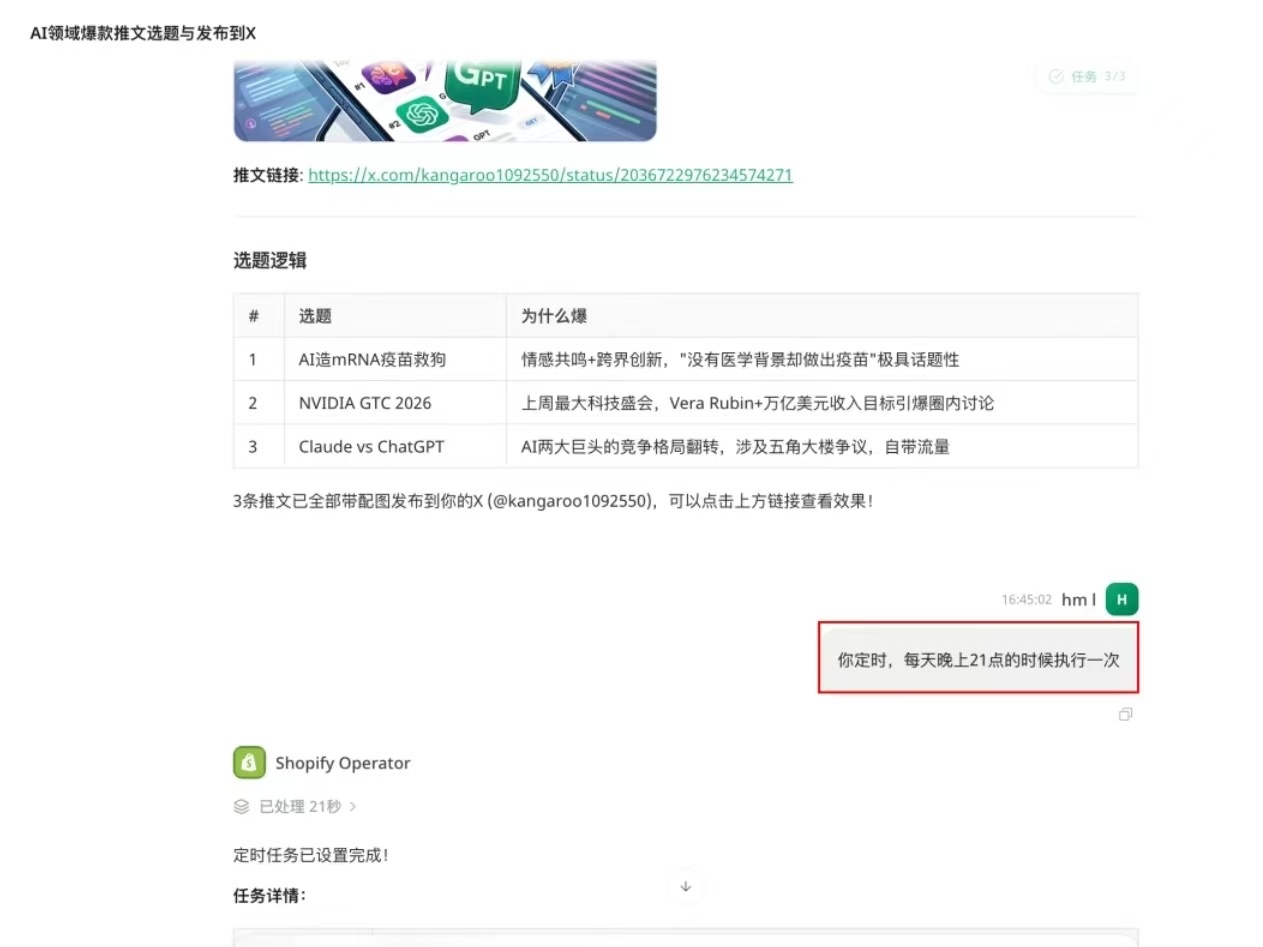Viewport: 1263px width, 947px height.
Task: Click the row 3 reason cell mentioning 五角大楼争议
Action: pyautogui.click(x=822, y=446)
